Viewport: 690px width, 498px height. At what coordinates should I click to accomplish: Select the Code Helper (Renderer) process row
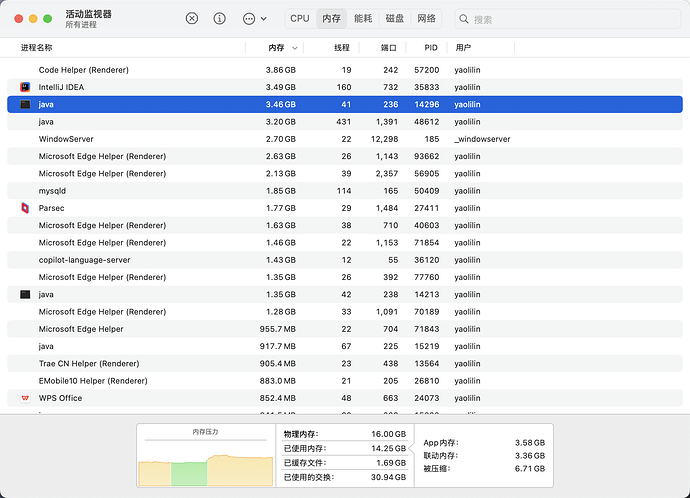coord(345,70)
